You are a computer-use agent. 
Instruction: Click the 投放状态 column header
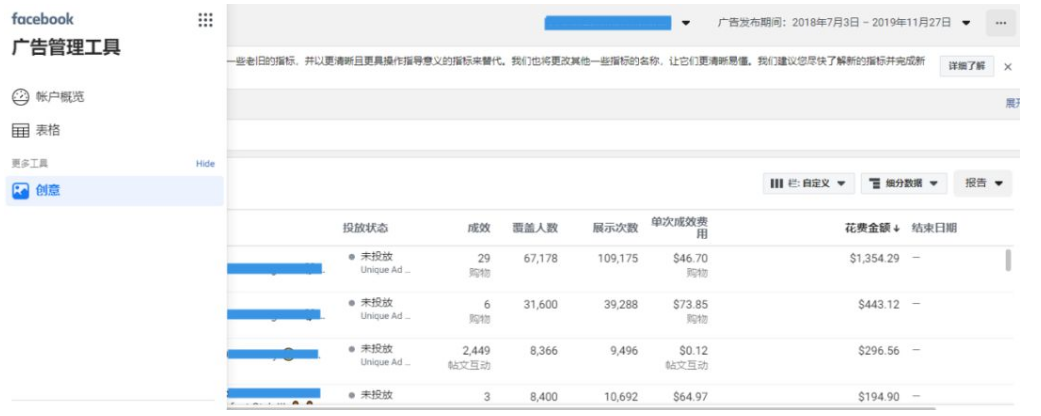tap(365, 228)
